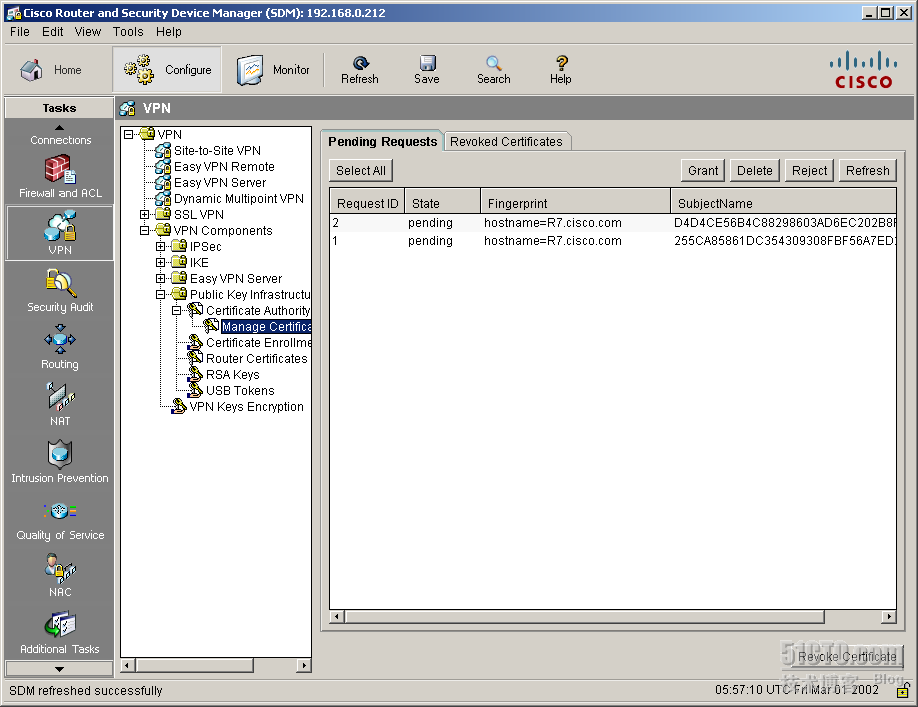Open the Routing task
The height and width of the screenshot is (707, 918).
click(60, 347)
